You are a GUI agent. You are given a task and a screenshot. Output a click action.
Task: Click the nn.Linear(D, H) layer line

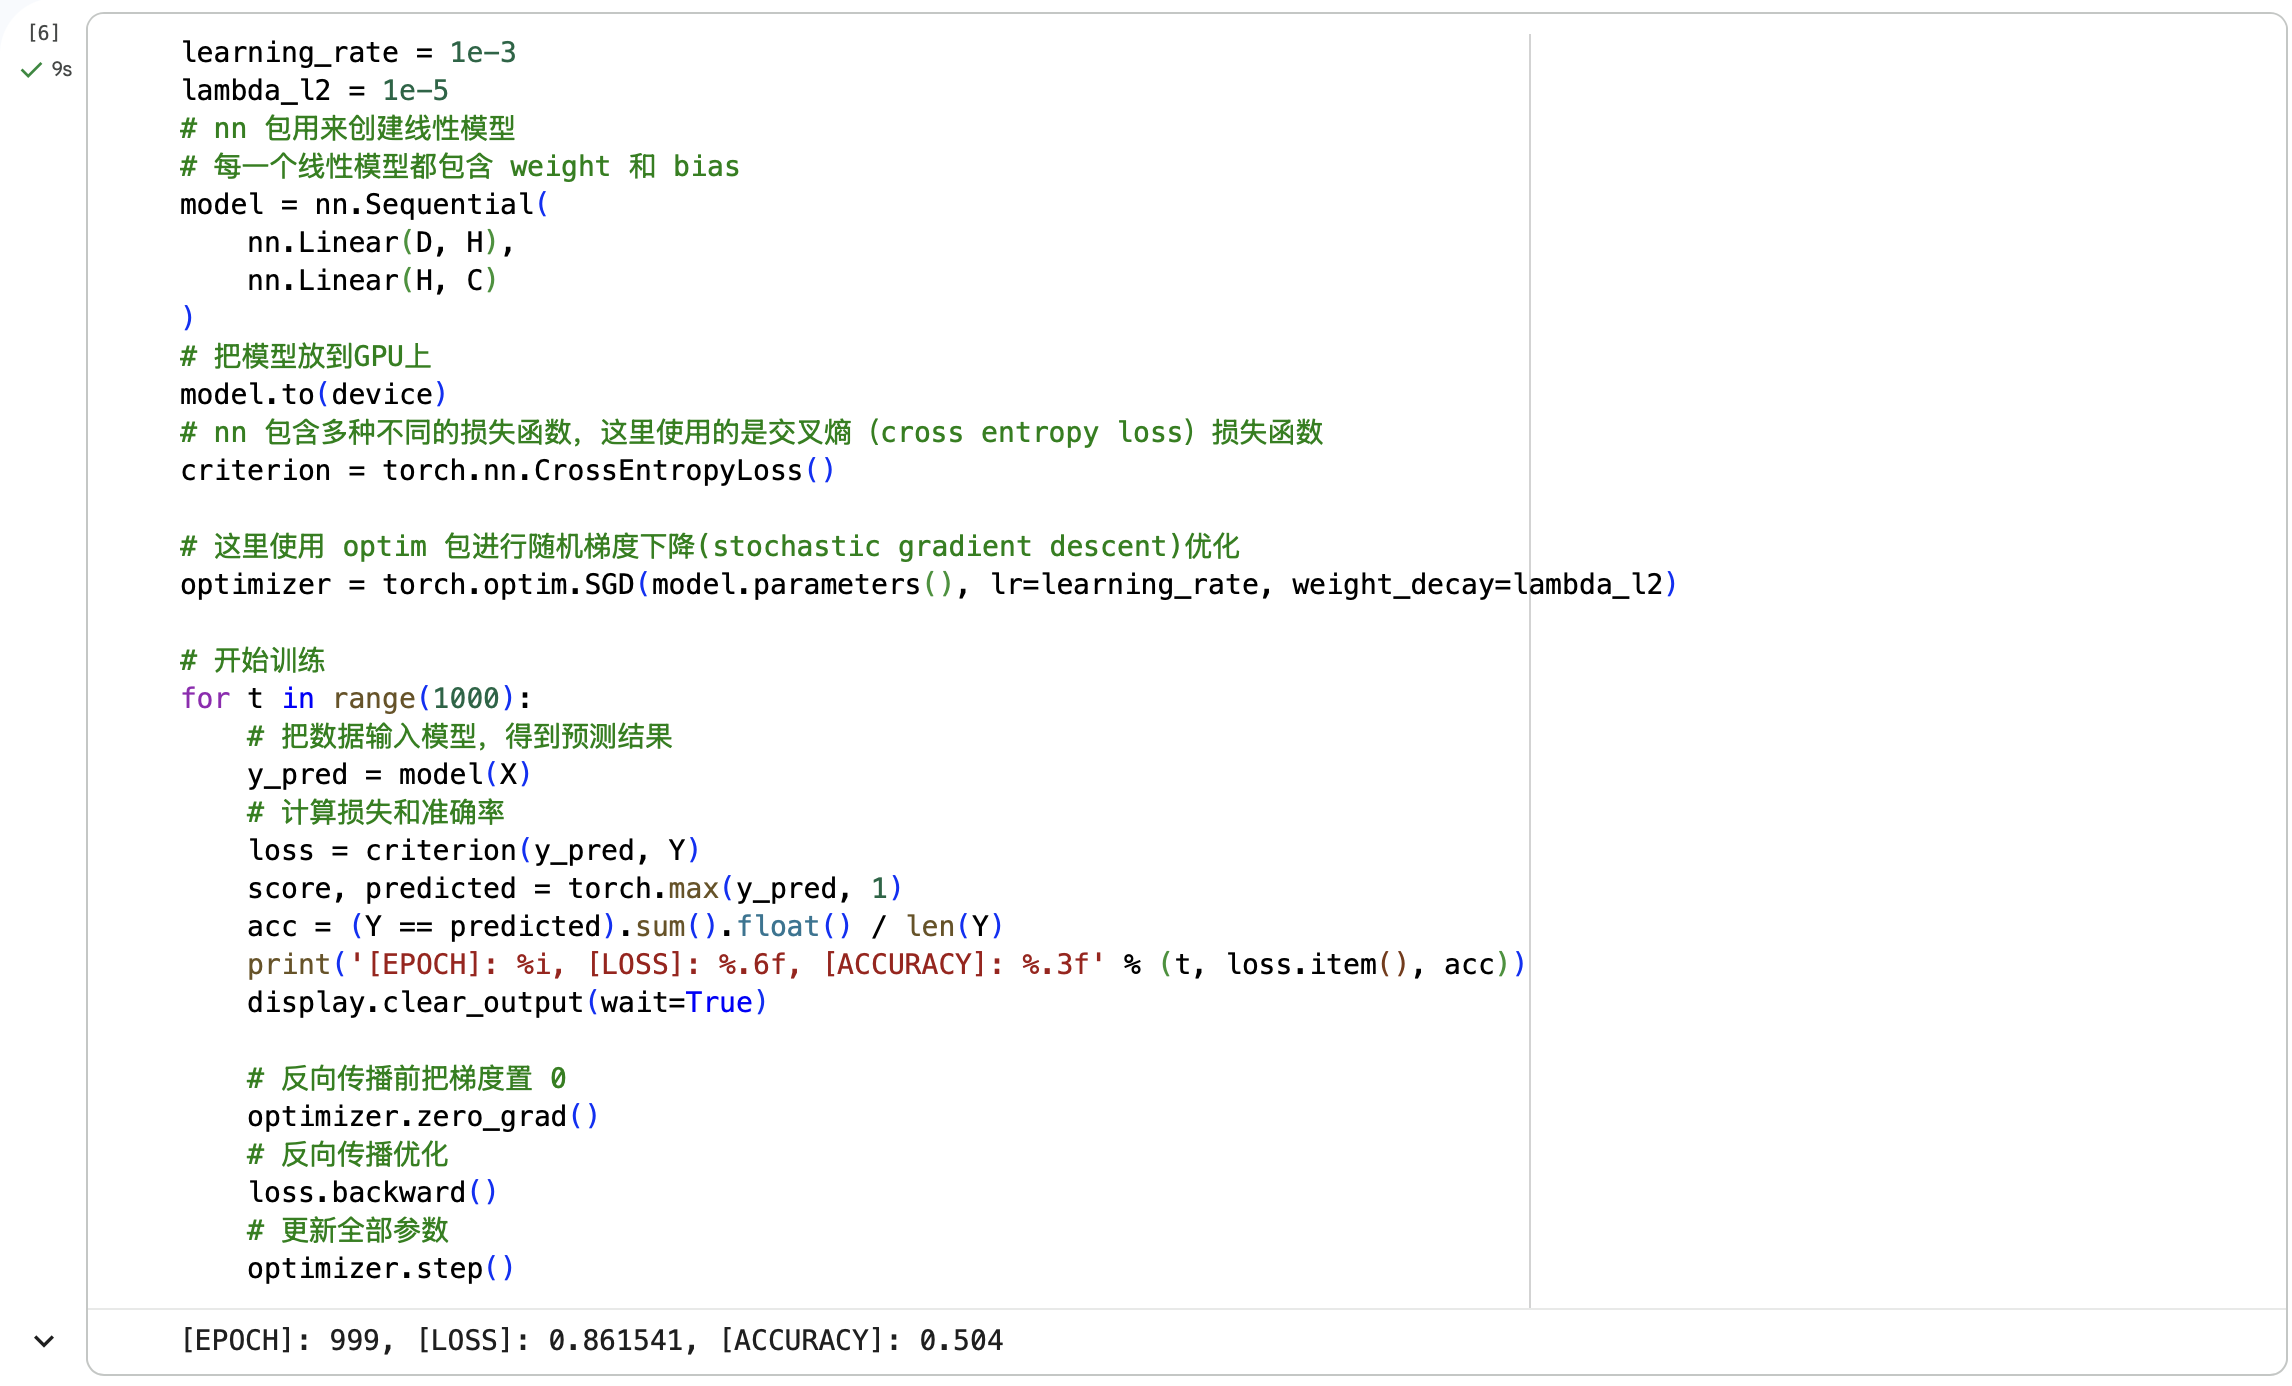(380, 242)
